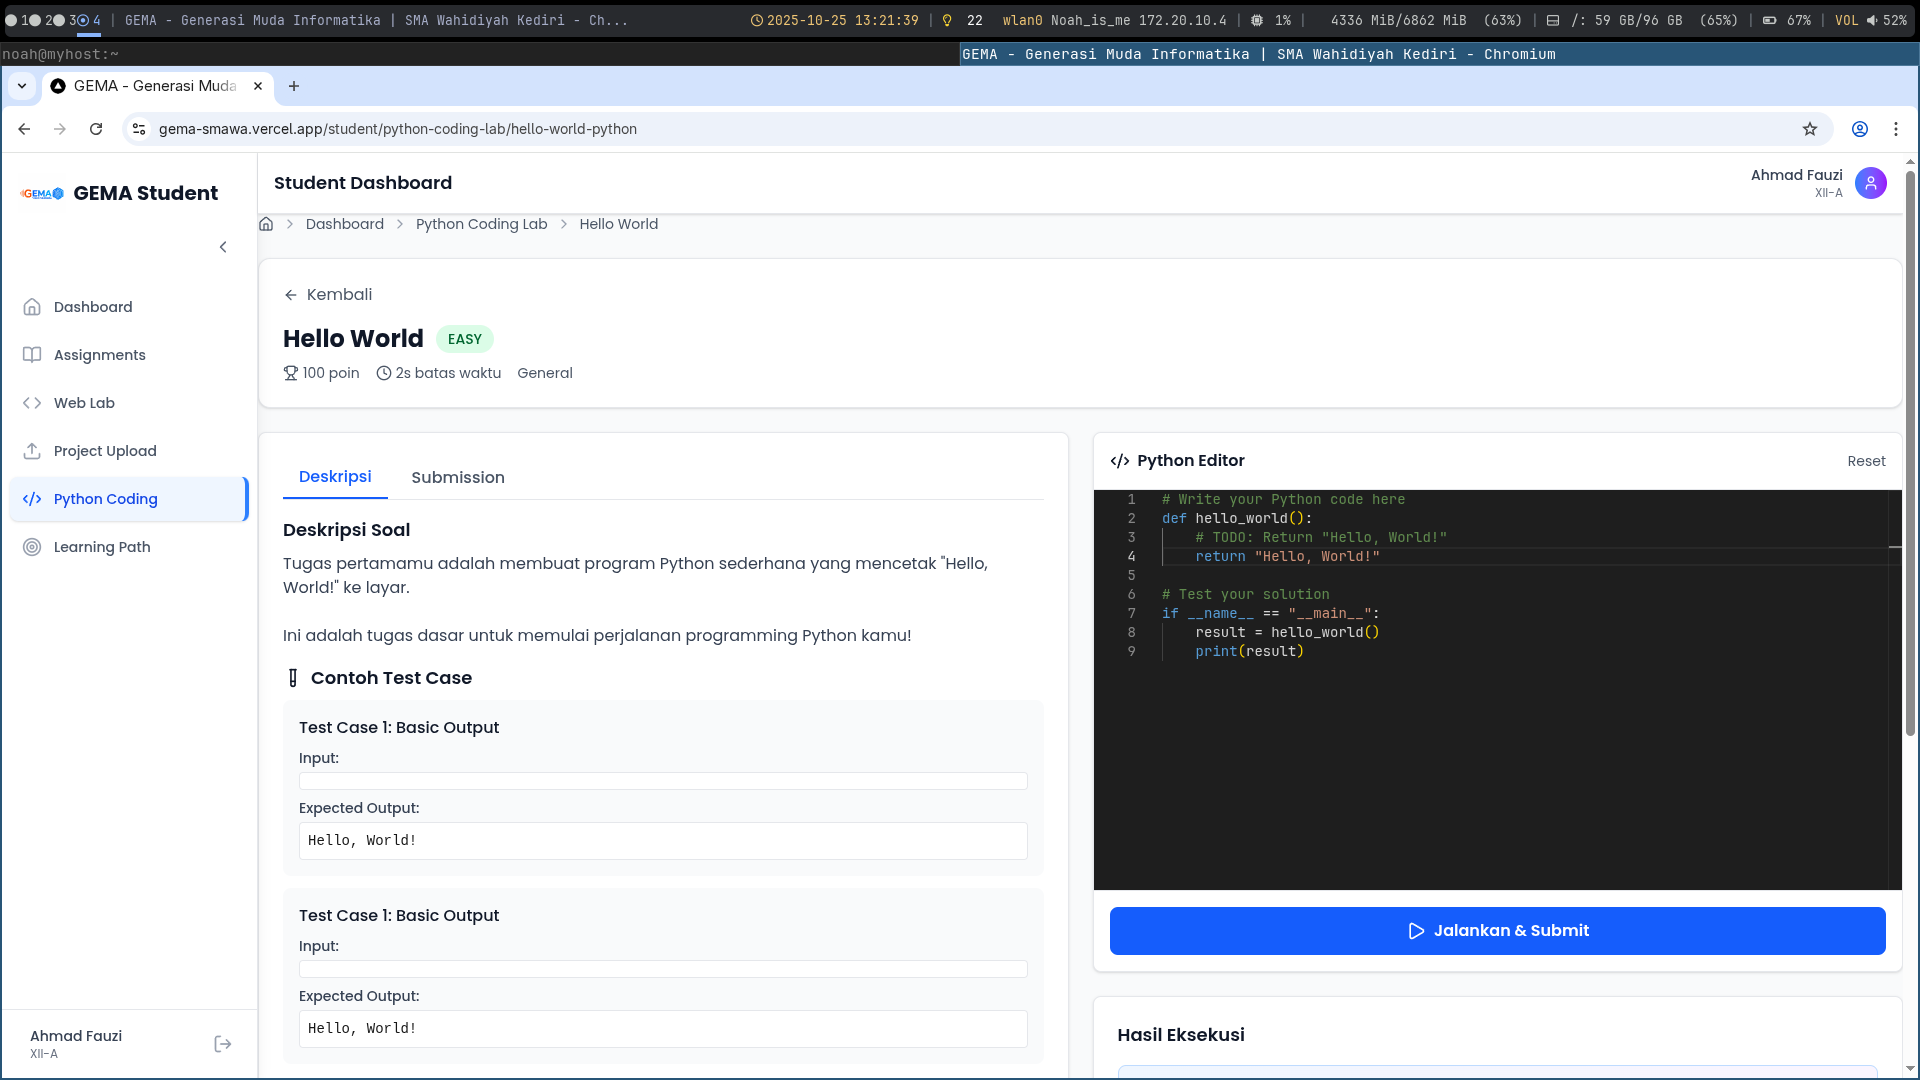This screenshot has height=1080, width=1920.
Task: Bookmark this page with star icon
Action: [1809, 129]
